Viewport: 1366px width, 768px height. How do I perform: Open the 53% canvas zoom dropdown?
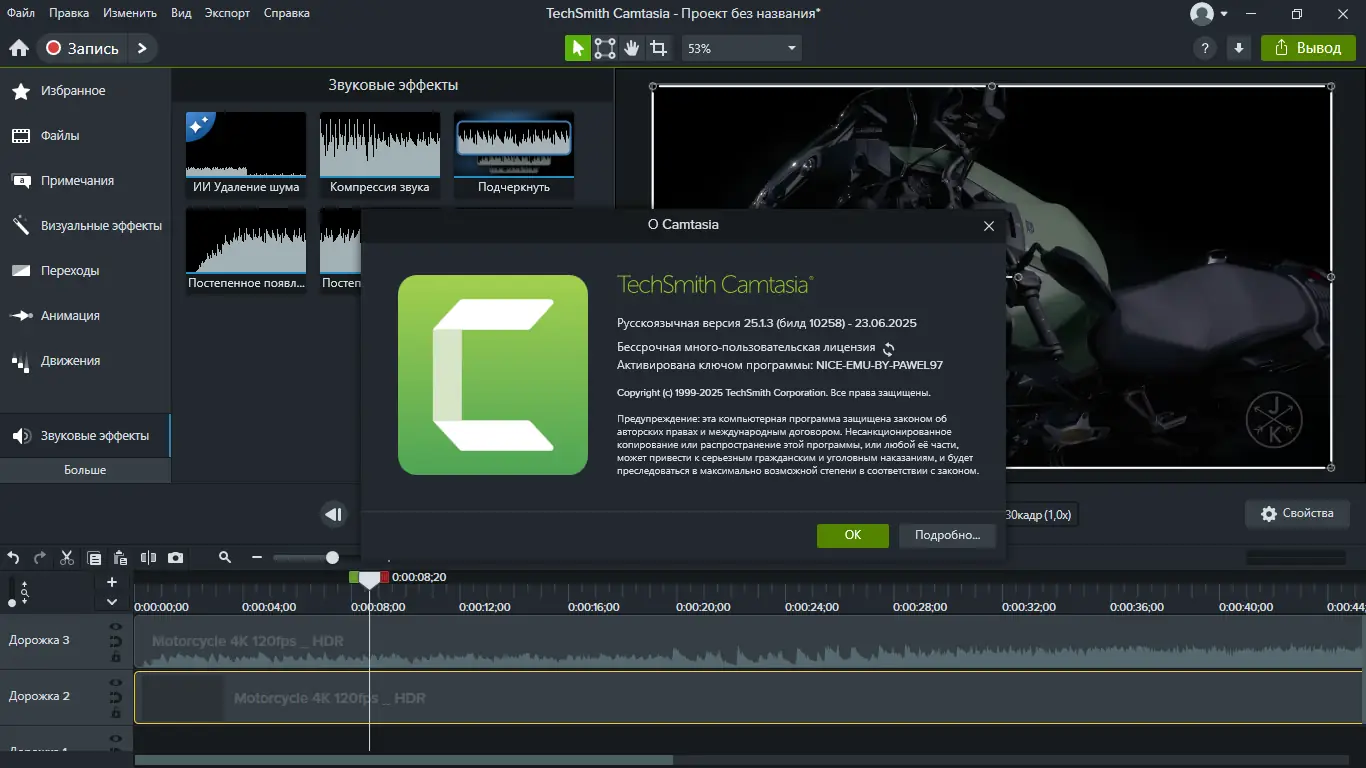tap(741, 48)
